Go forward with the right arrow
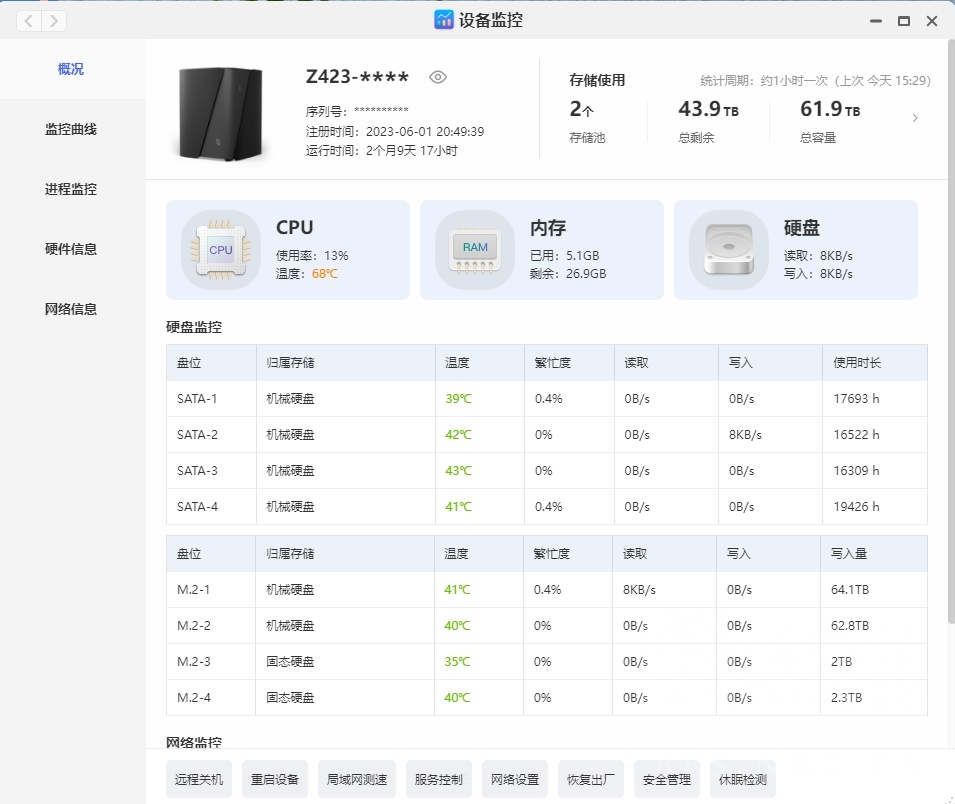955x804 pixels. click(x=54, y=20)
